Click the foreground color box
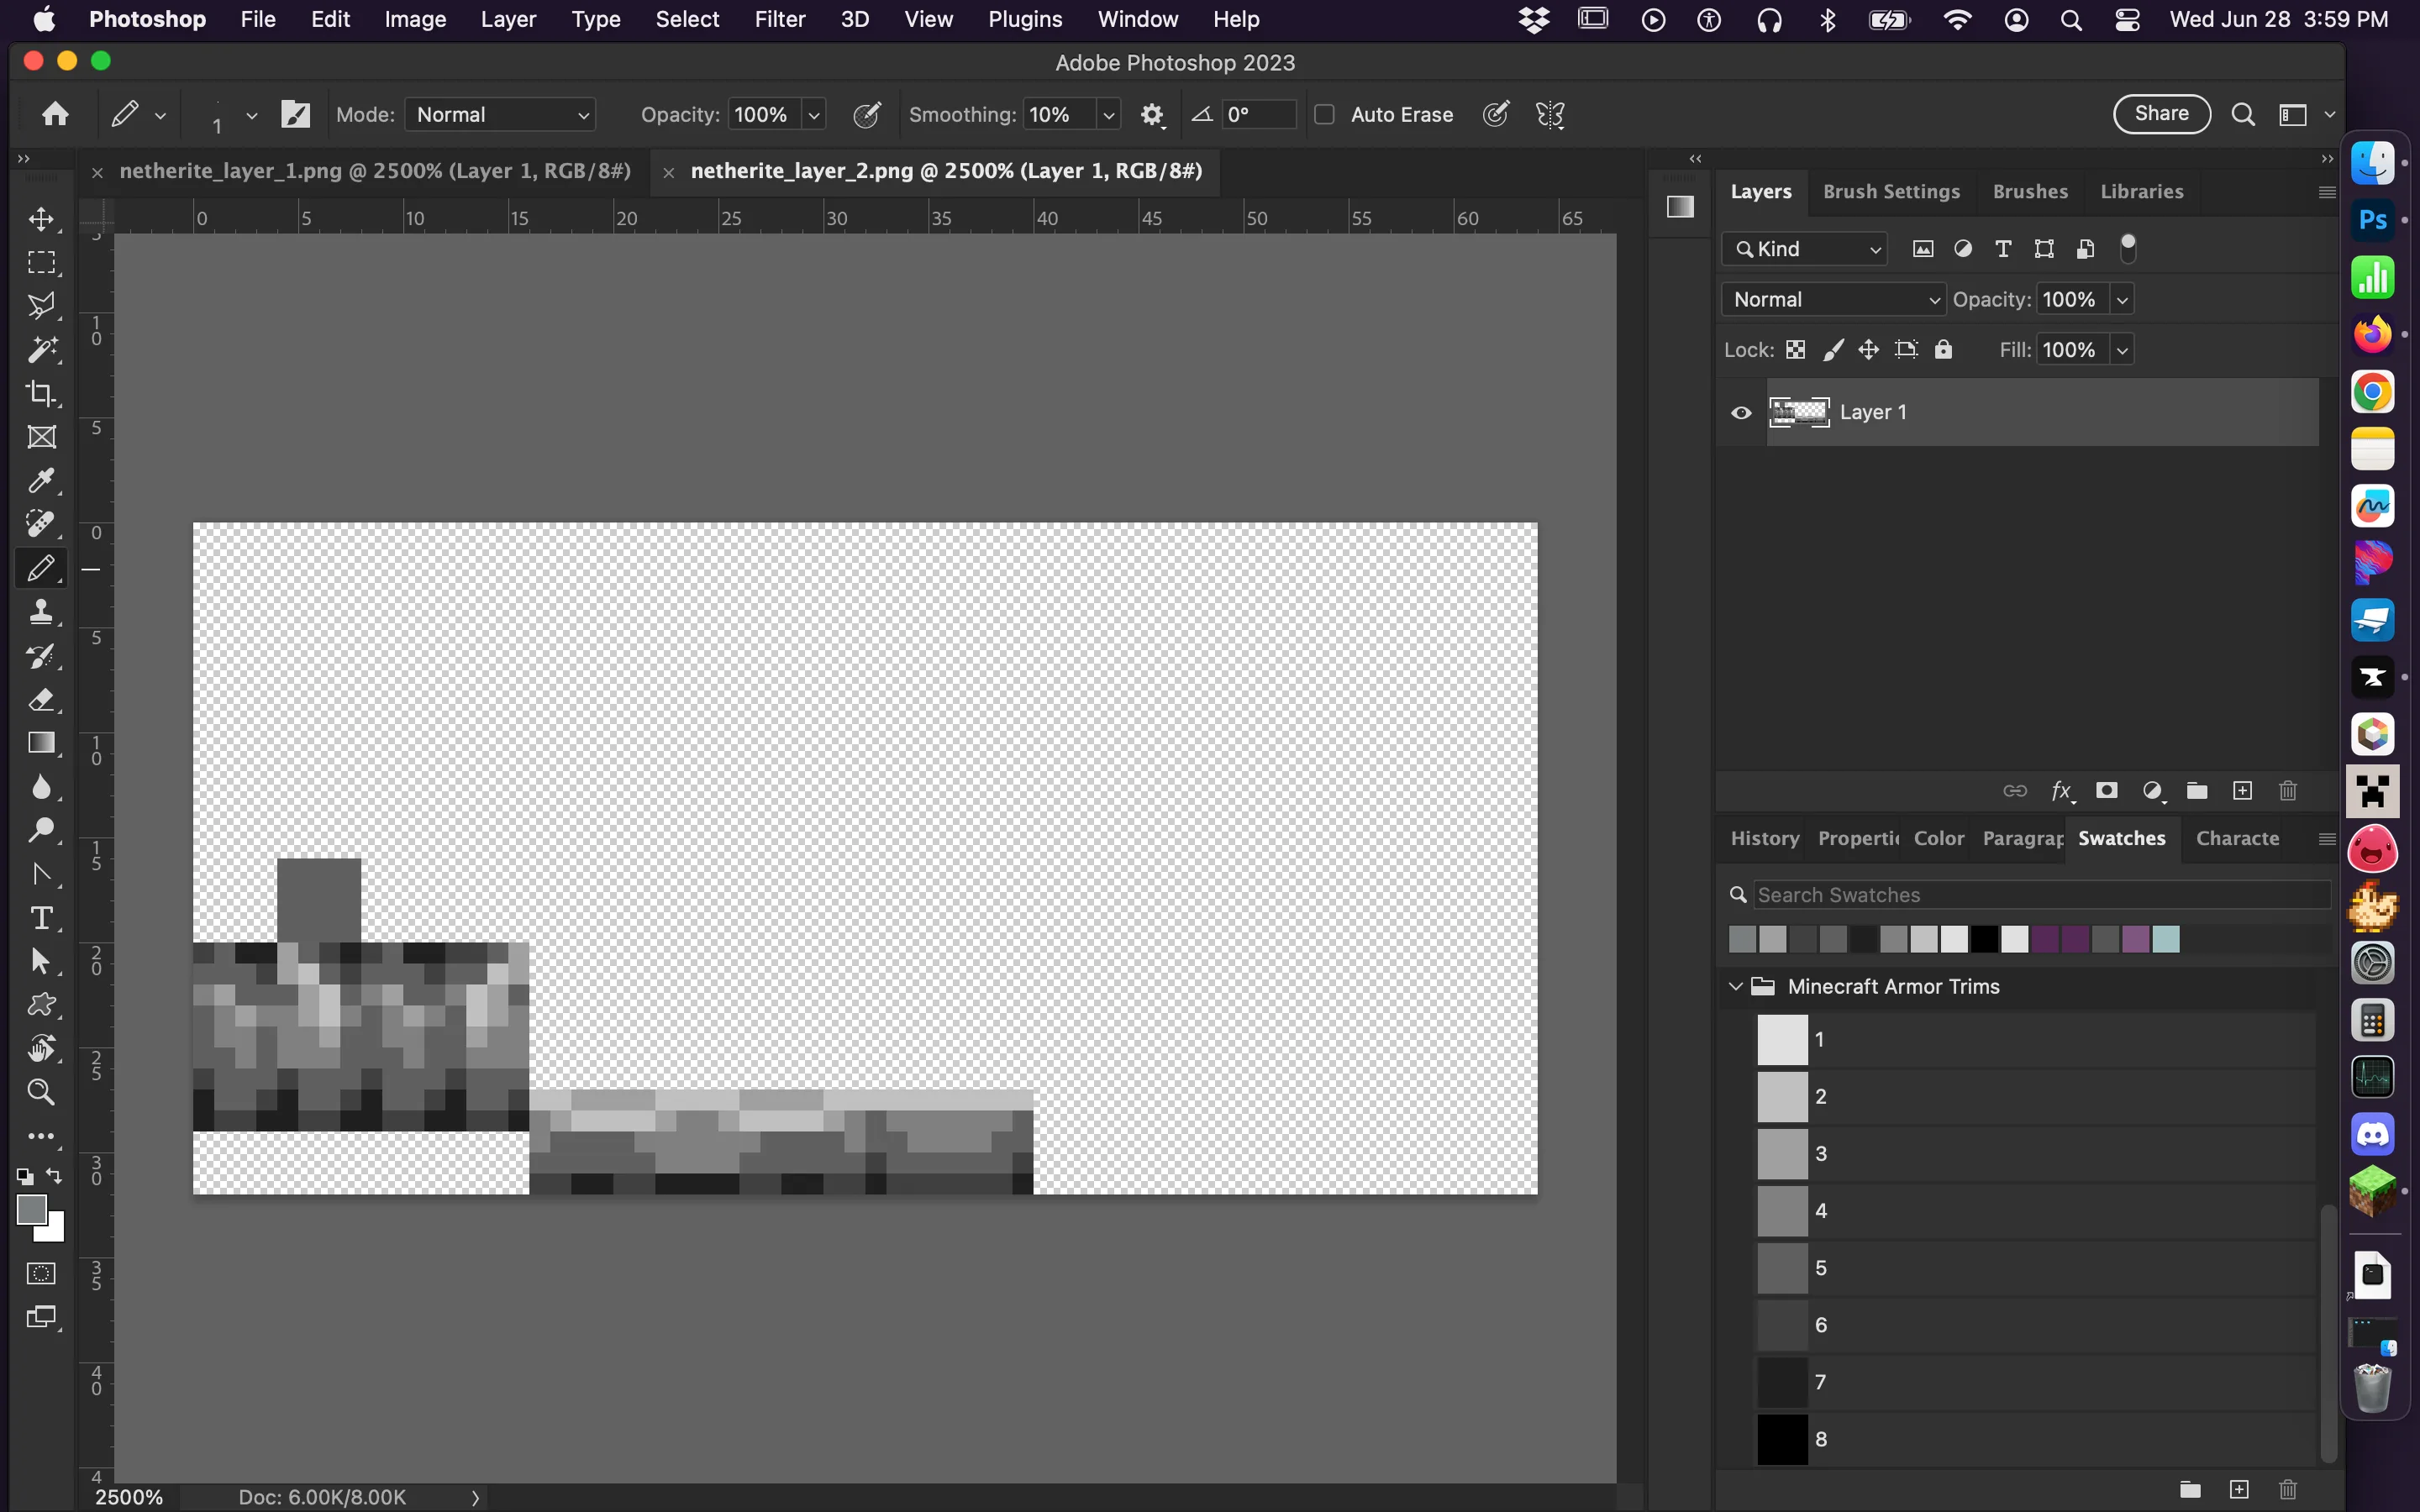Viewport: 2420px width, 1512px height. coord(31,1210)
